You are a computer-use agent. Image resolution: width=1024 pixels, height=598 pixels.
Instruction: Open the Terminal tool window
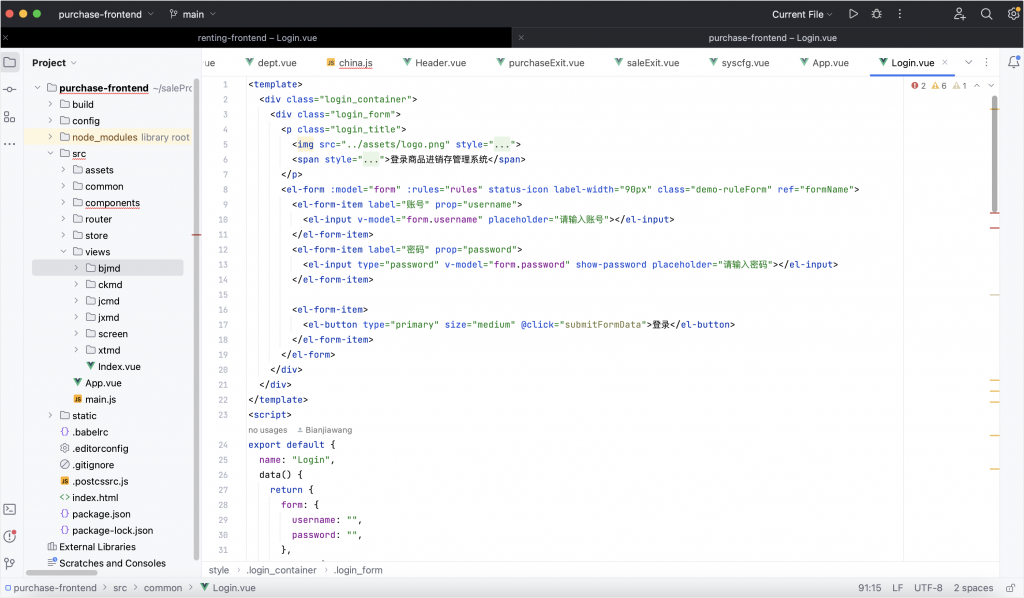[x=10, y=509]
